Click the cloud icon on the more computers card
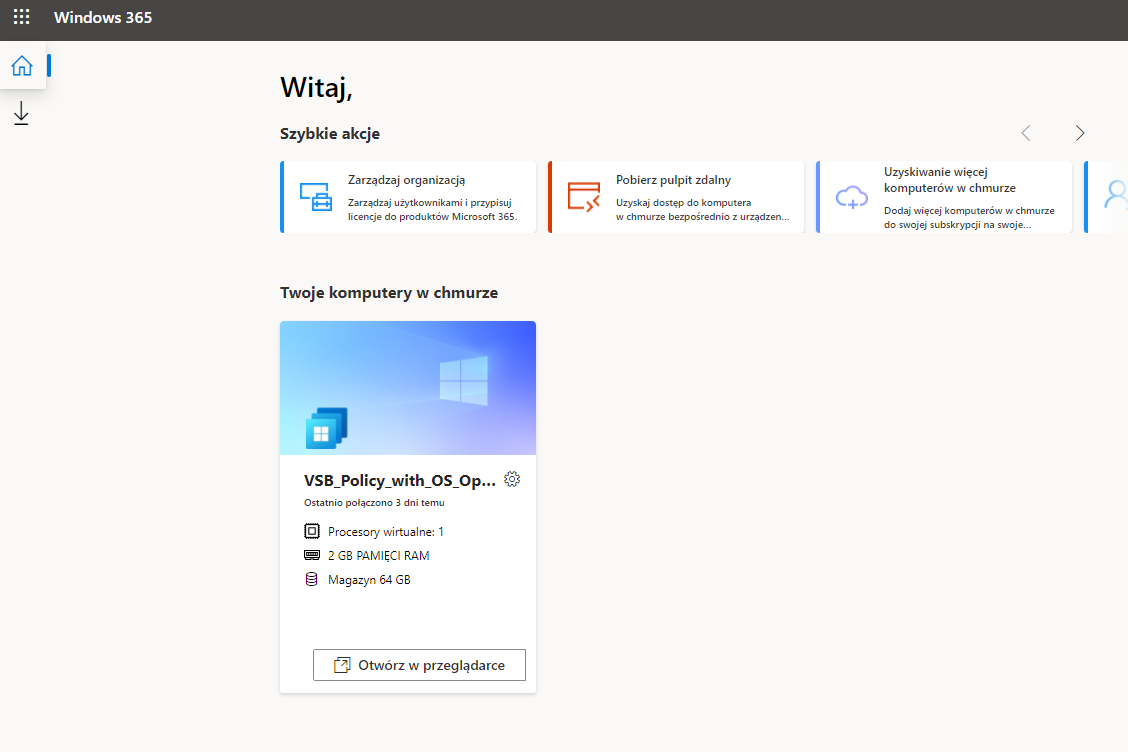The width and height of the screenshot is (1128, 752). (851, 196)
